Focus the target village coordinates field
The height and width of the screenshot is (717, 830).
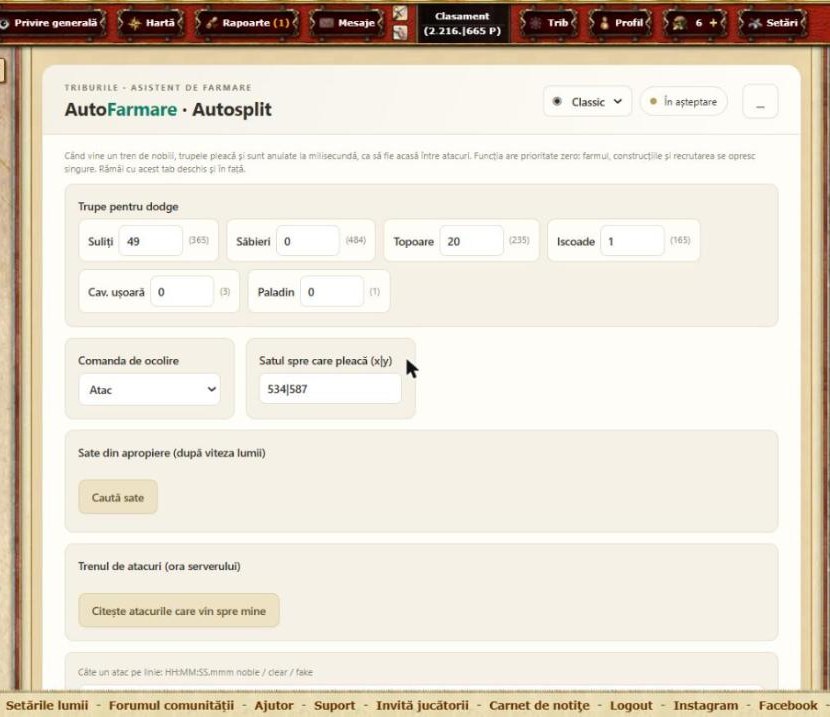click(330, 389)
